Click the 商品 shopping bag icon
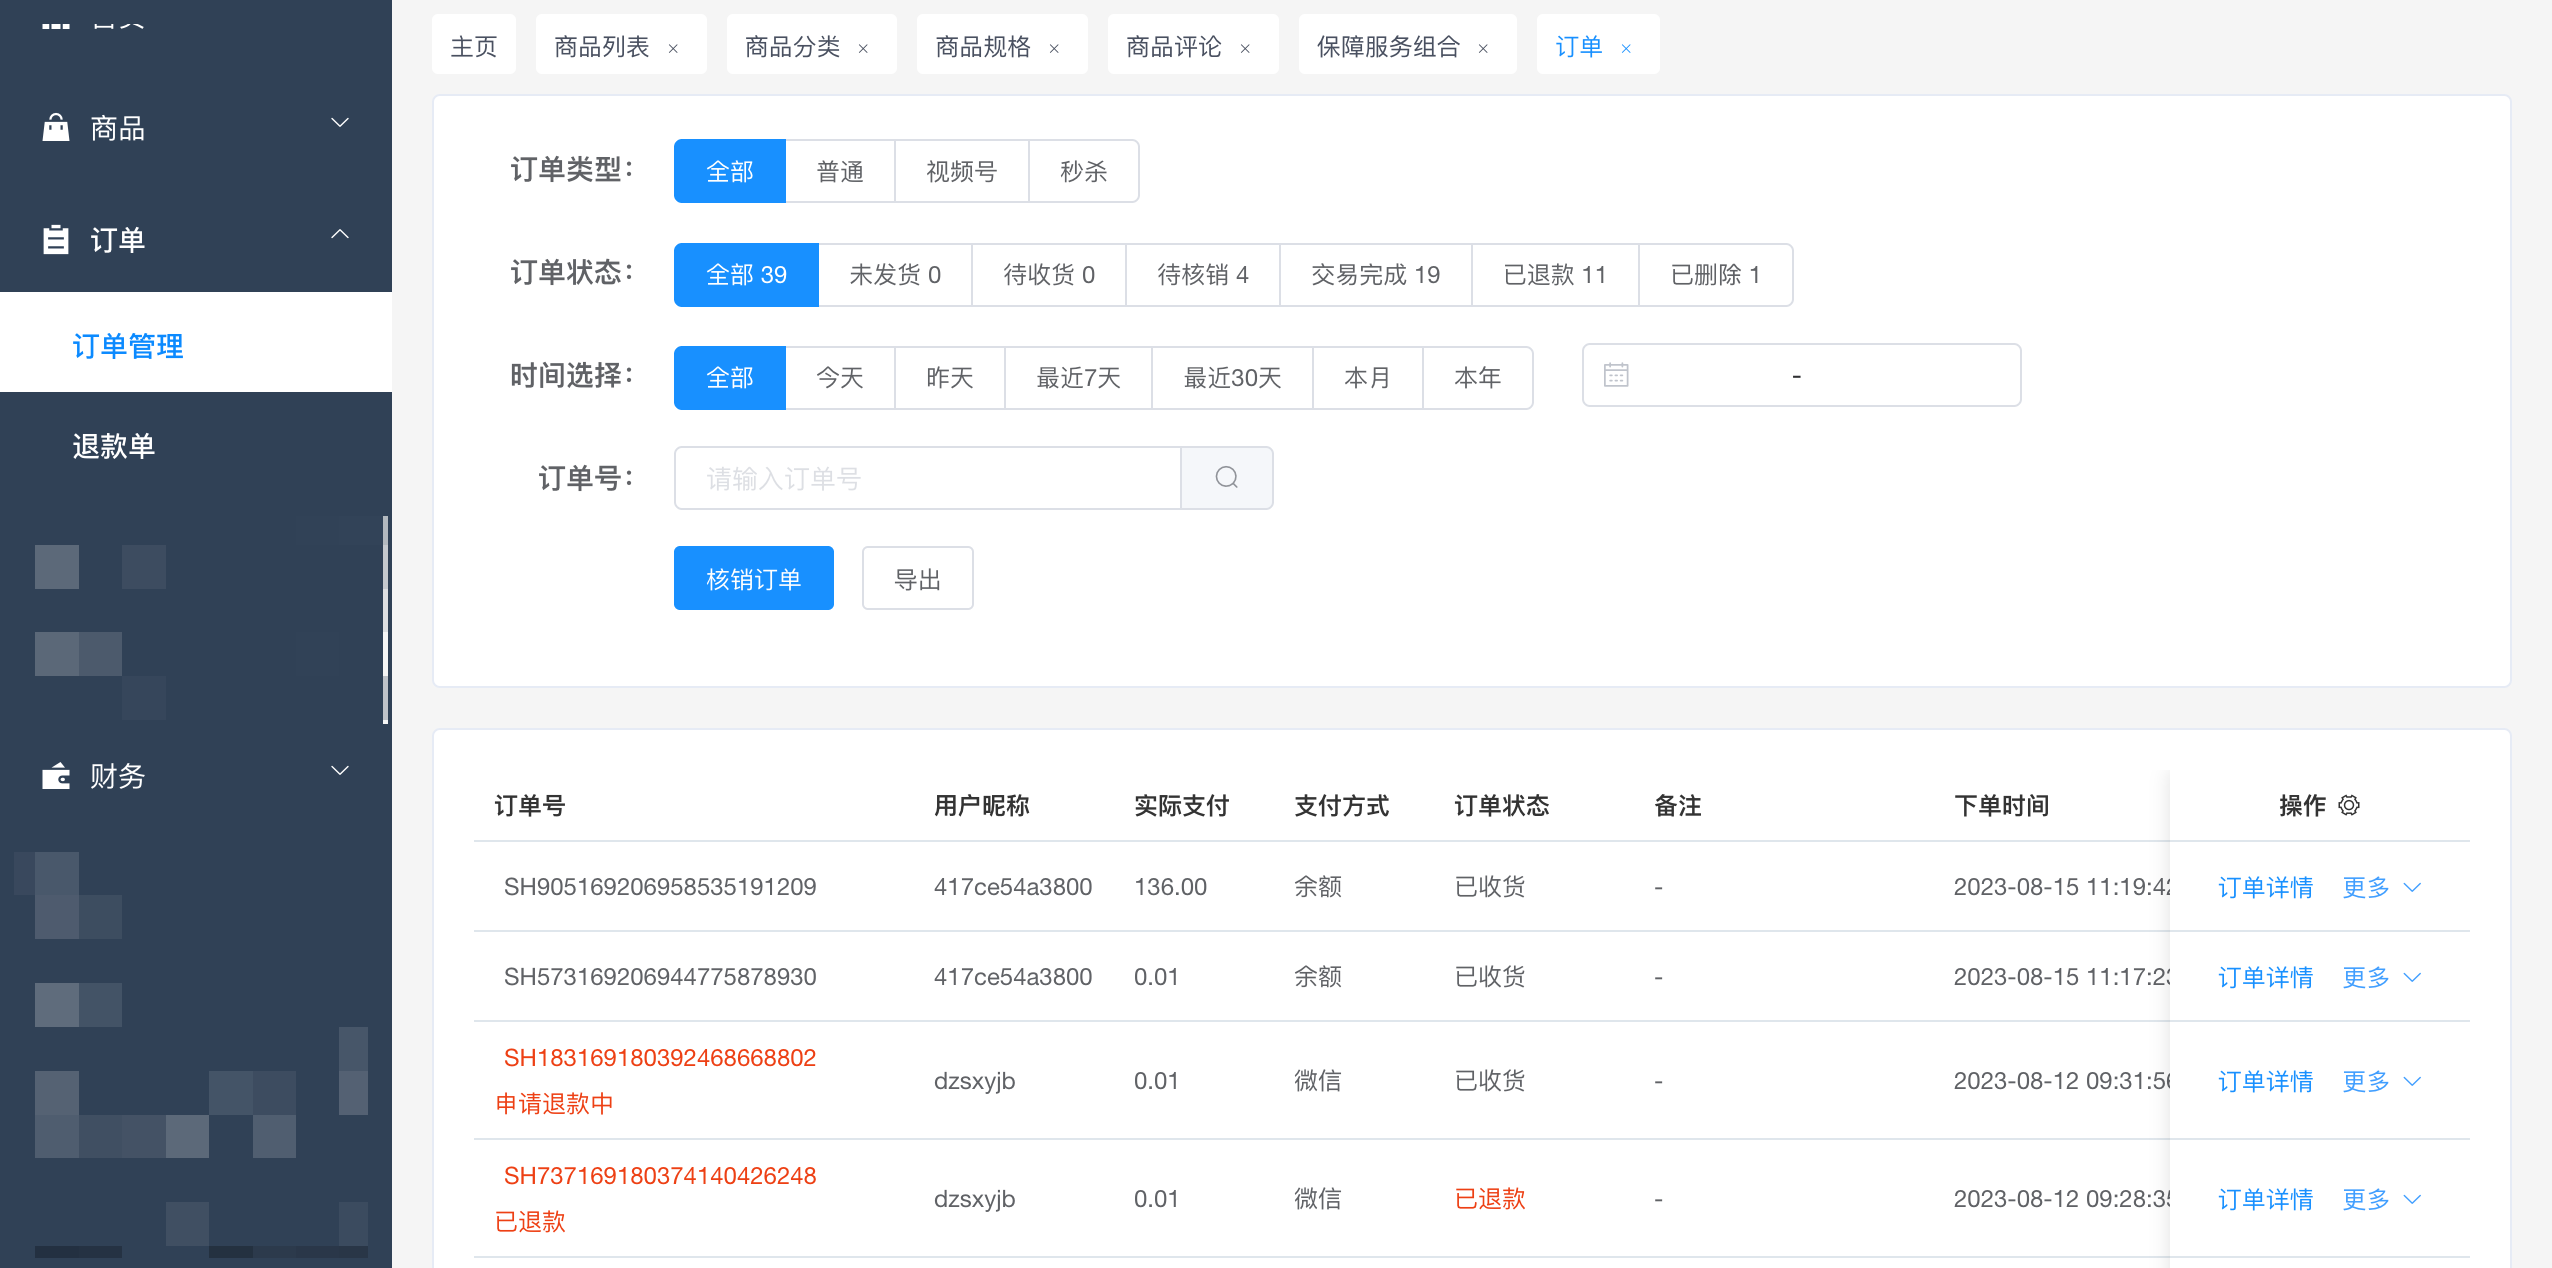2552x1268 pixels. coord(56,127)
